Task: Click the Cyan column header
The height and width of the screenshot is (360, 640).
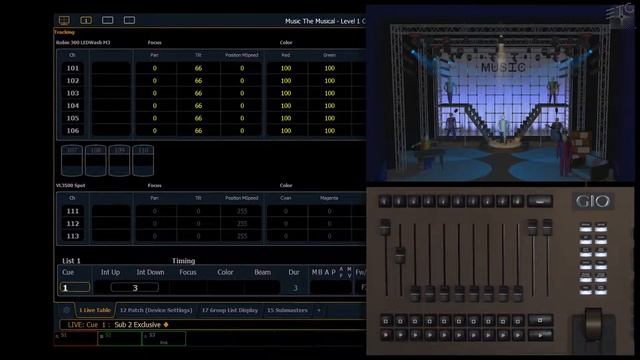Action: (286, 198)
